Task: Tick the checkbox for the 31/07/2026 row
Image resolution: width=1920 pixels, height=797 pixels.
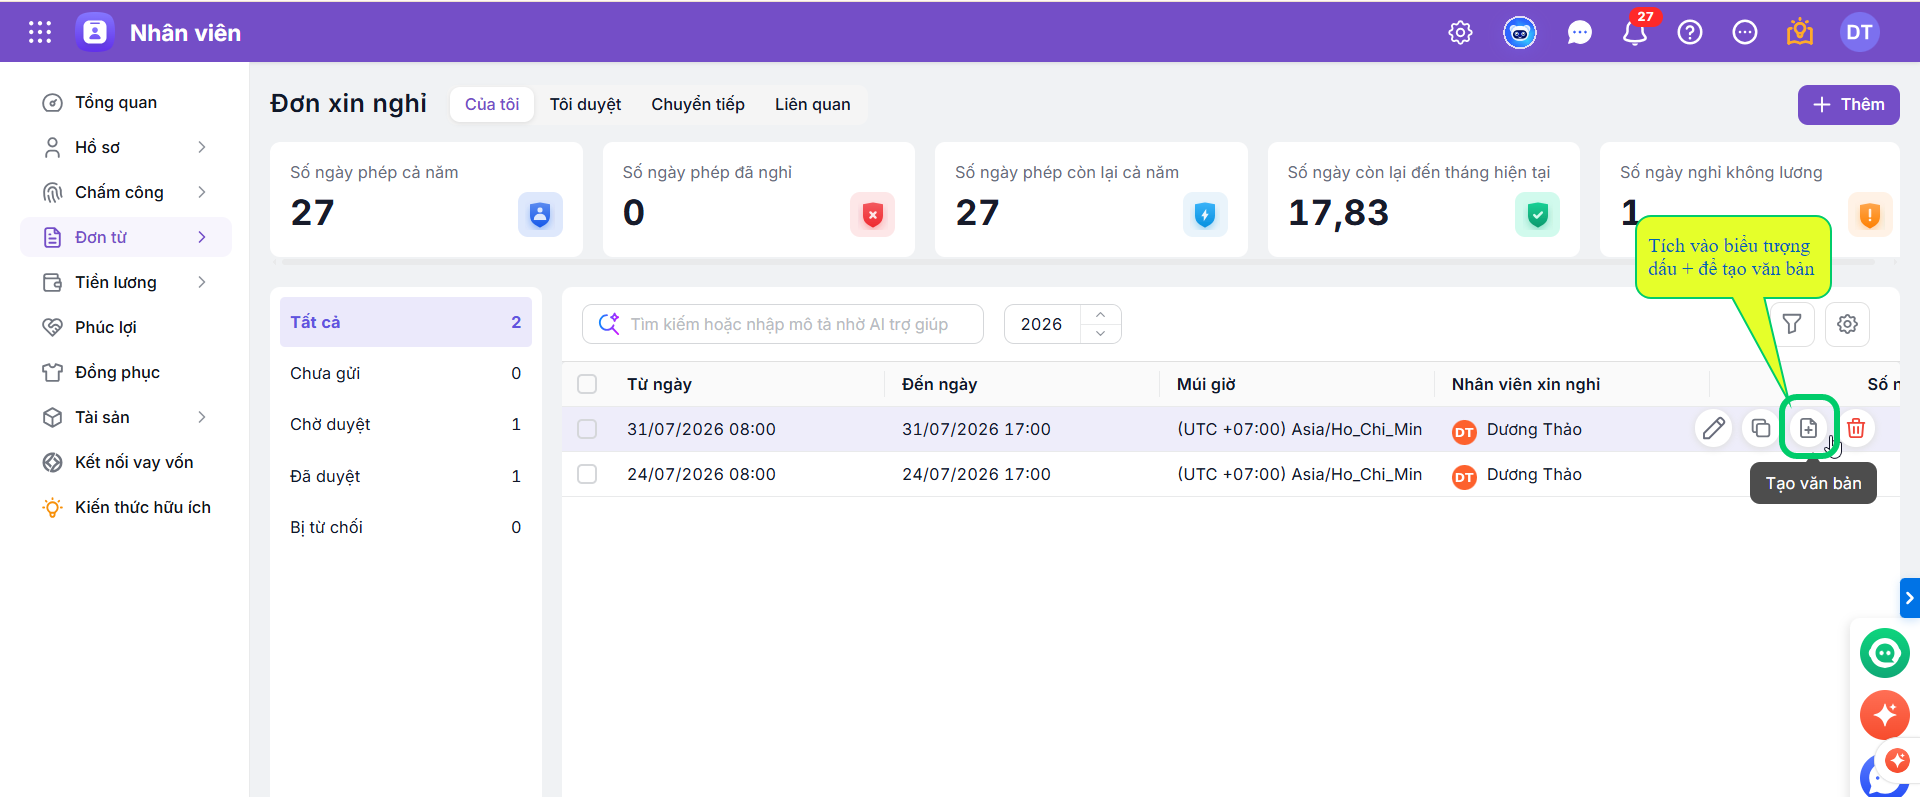Action: (x=587, y=429)
